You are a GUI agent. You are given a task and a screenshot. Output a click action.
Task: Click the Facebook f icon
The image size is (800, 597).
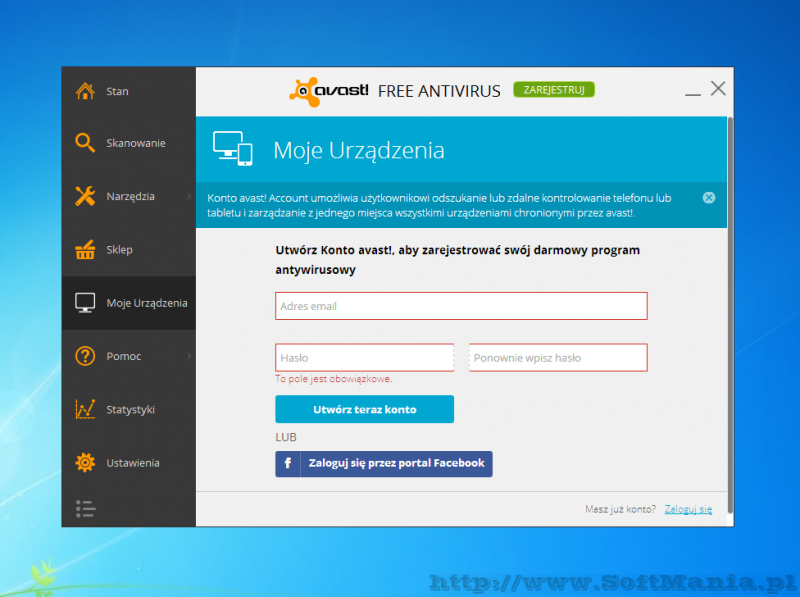(x=288, y=463)
